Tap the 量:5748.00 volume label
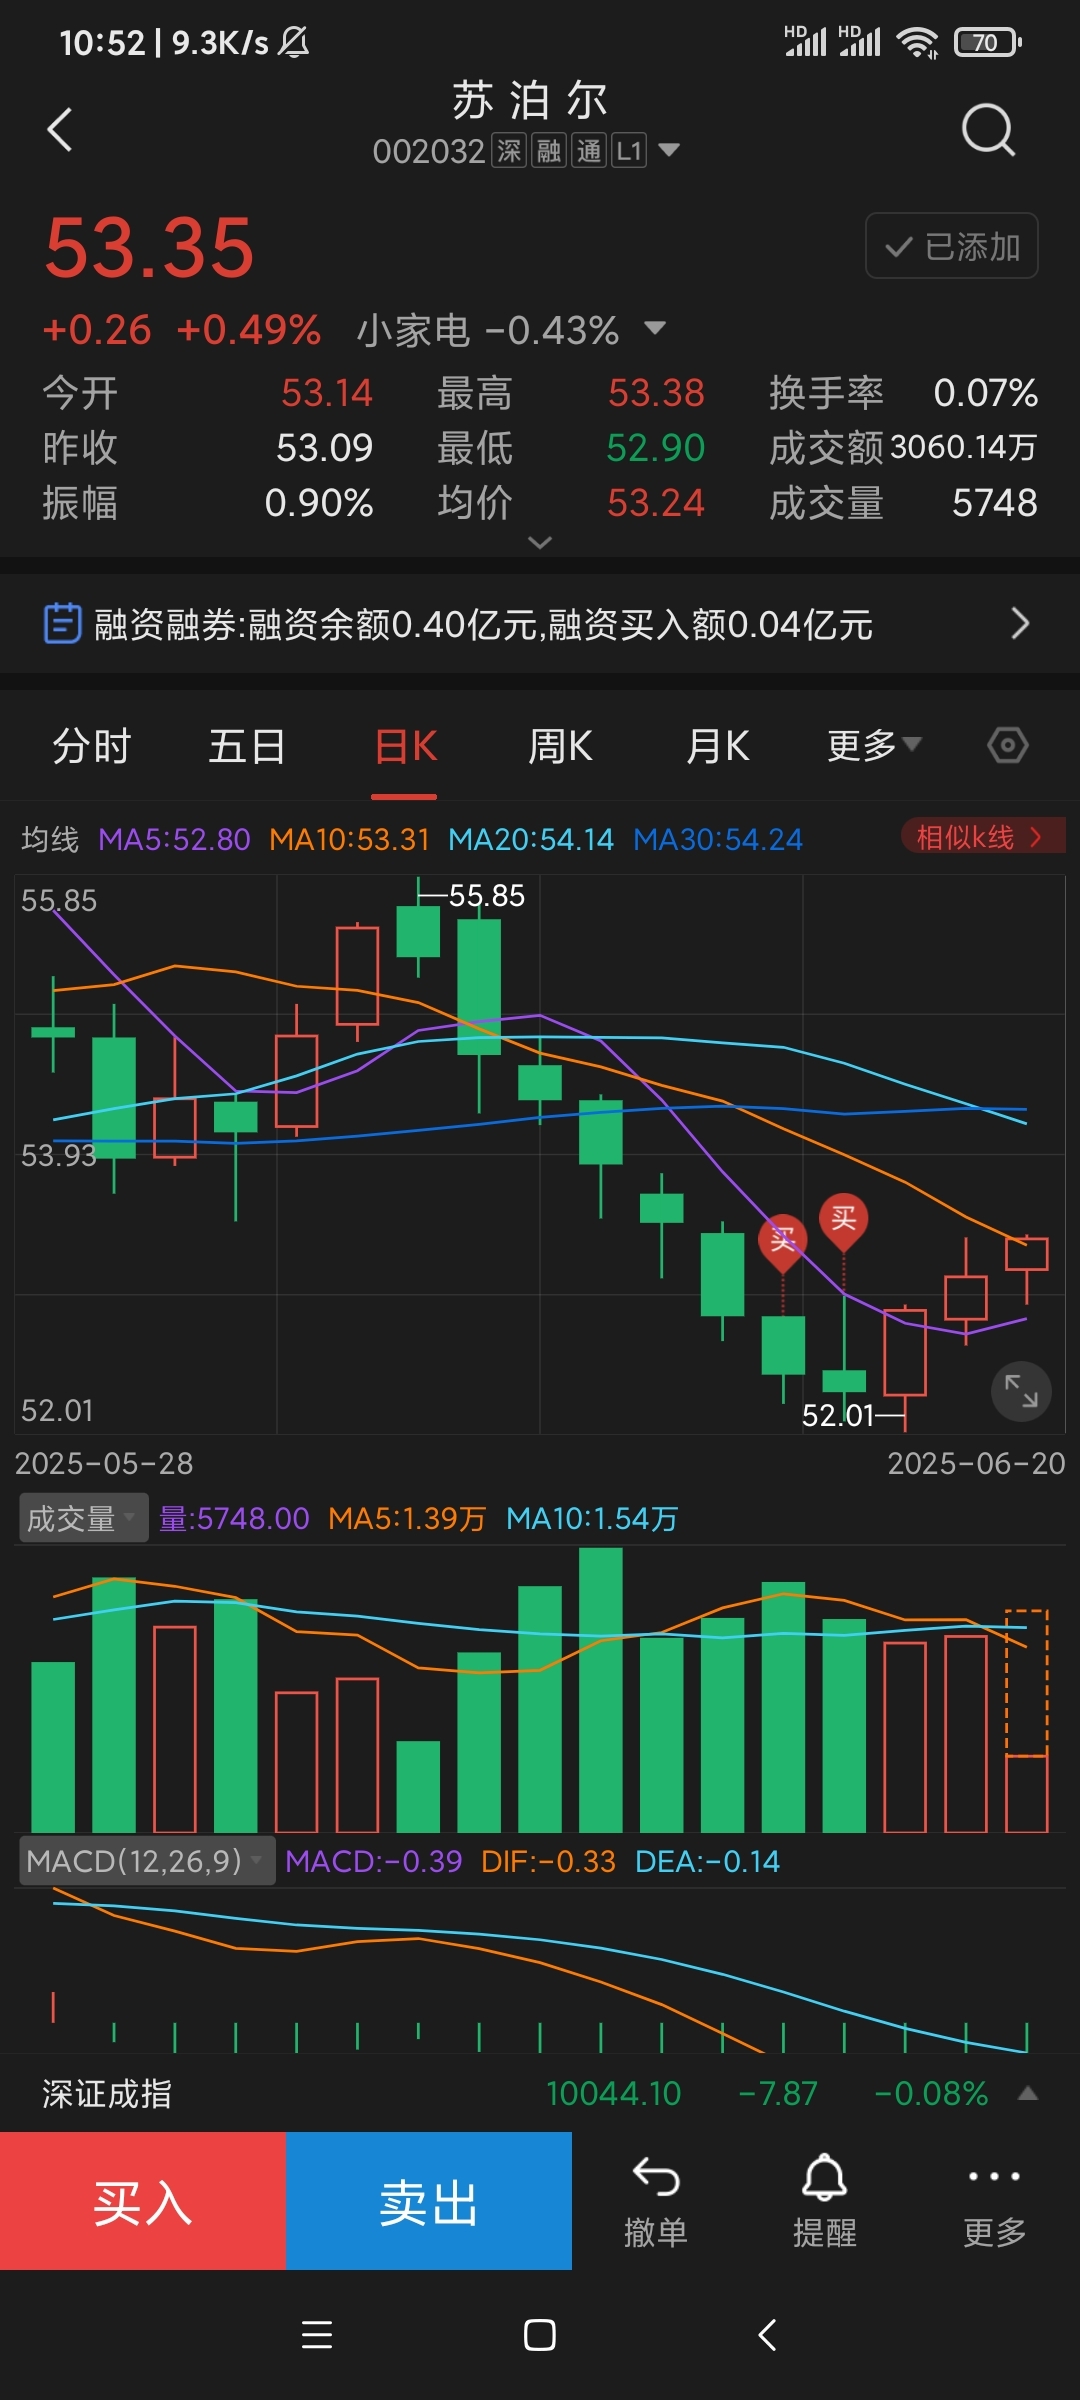Screen dimensions: 1080x2400 pos(234,1518)
